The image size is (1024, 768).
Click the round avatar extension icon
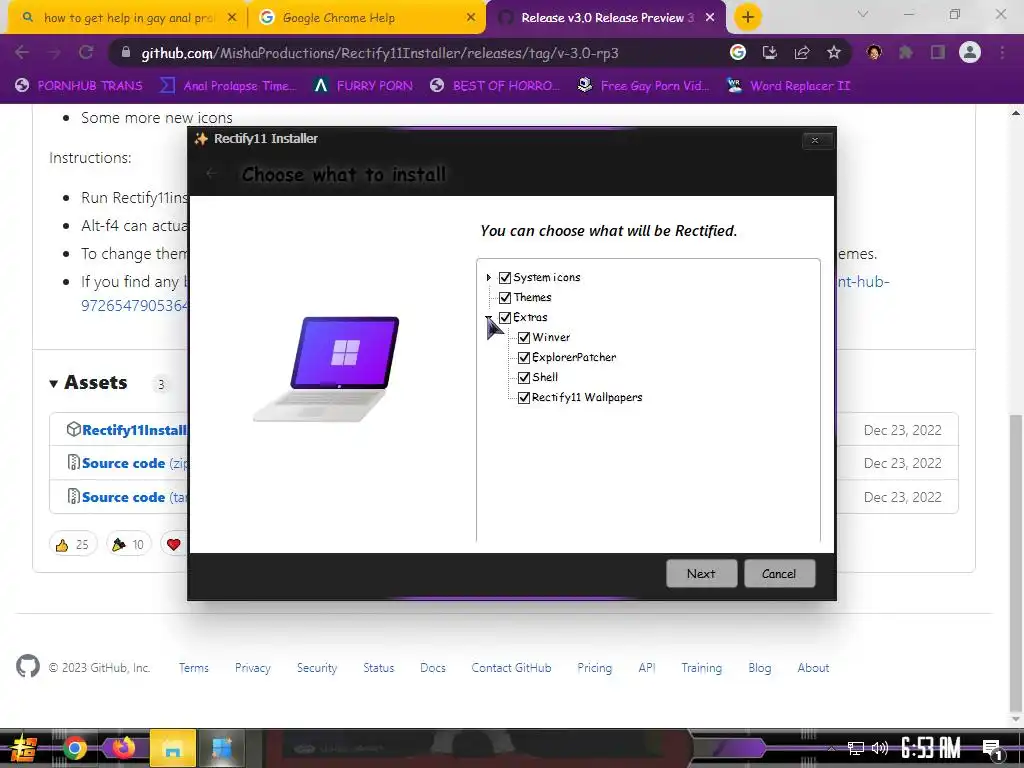pyautogui.click(x=874, y=52)
